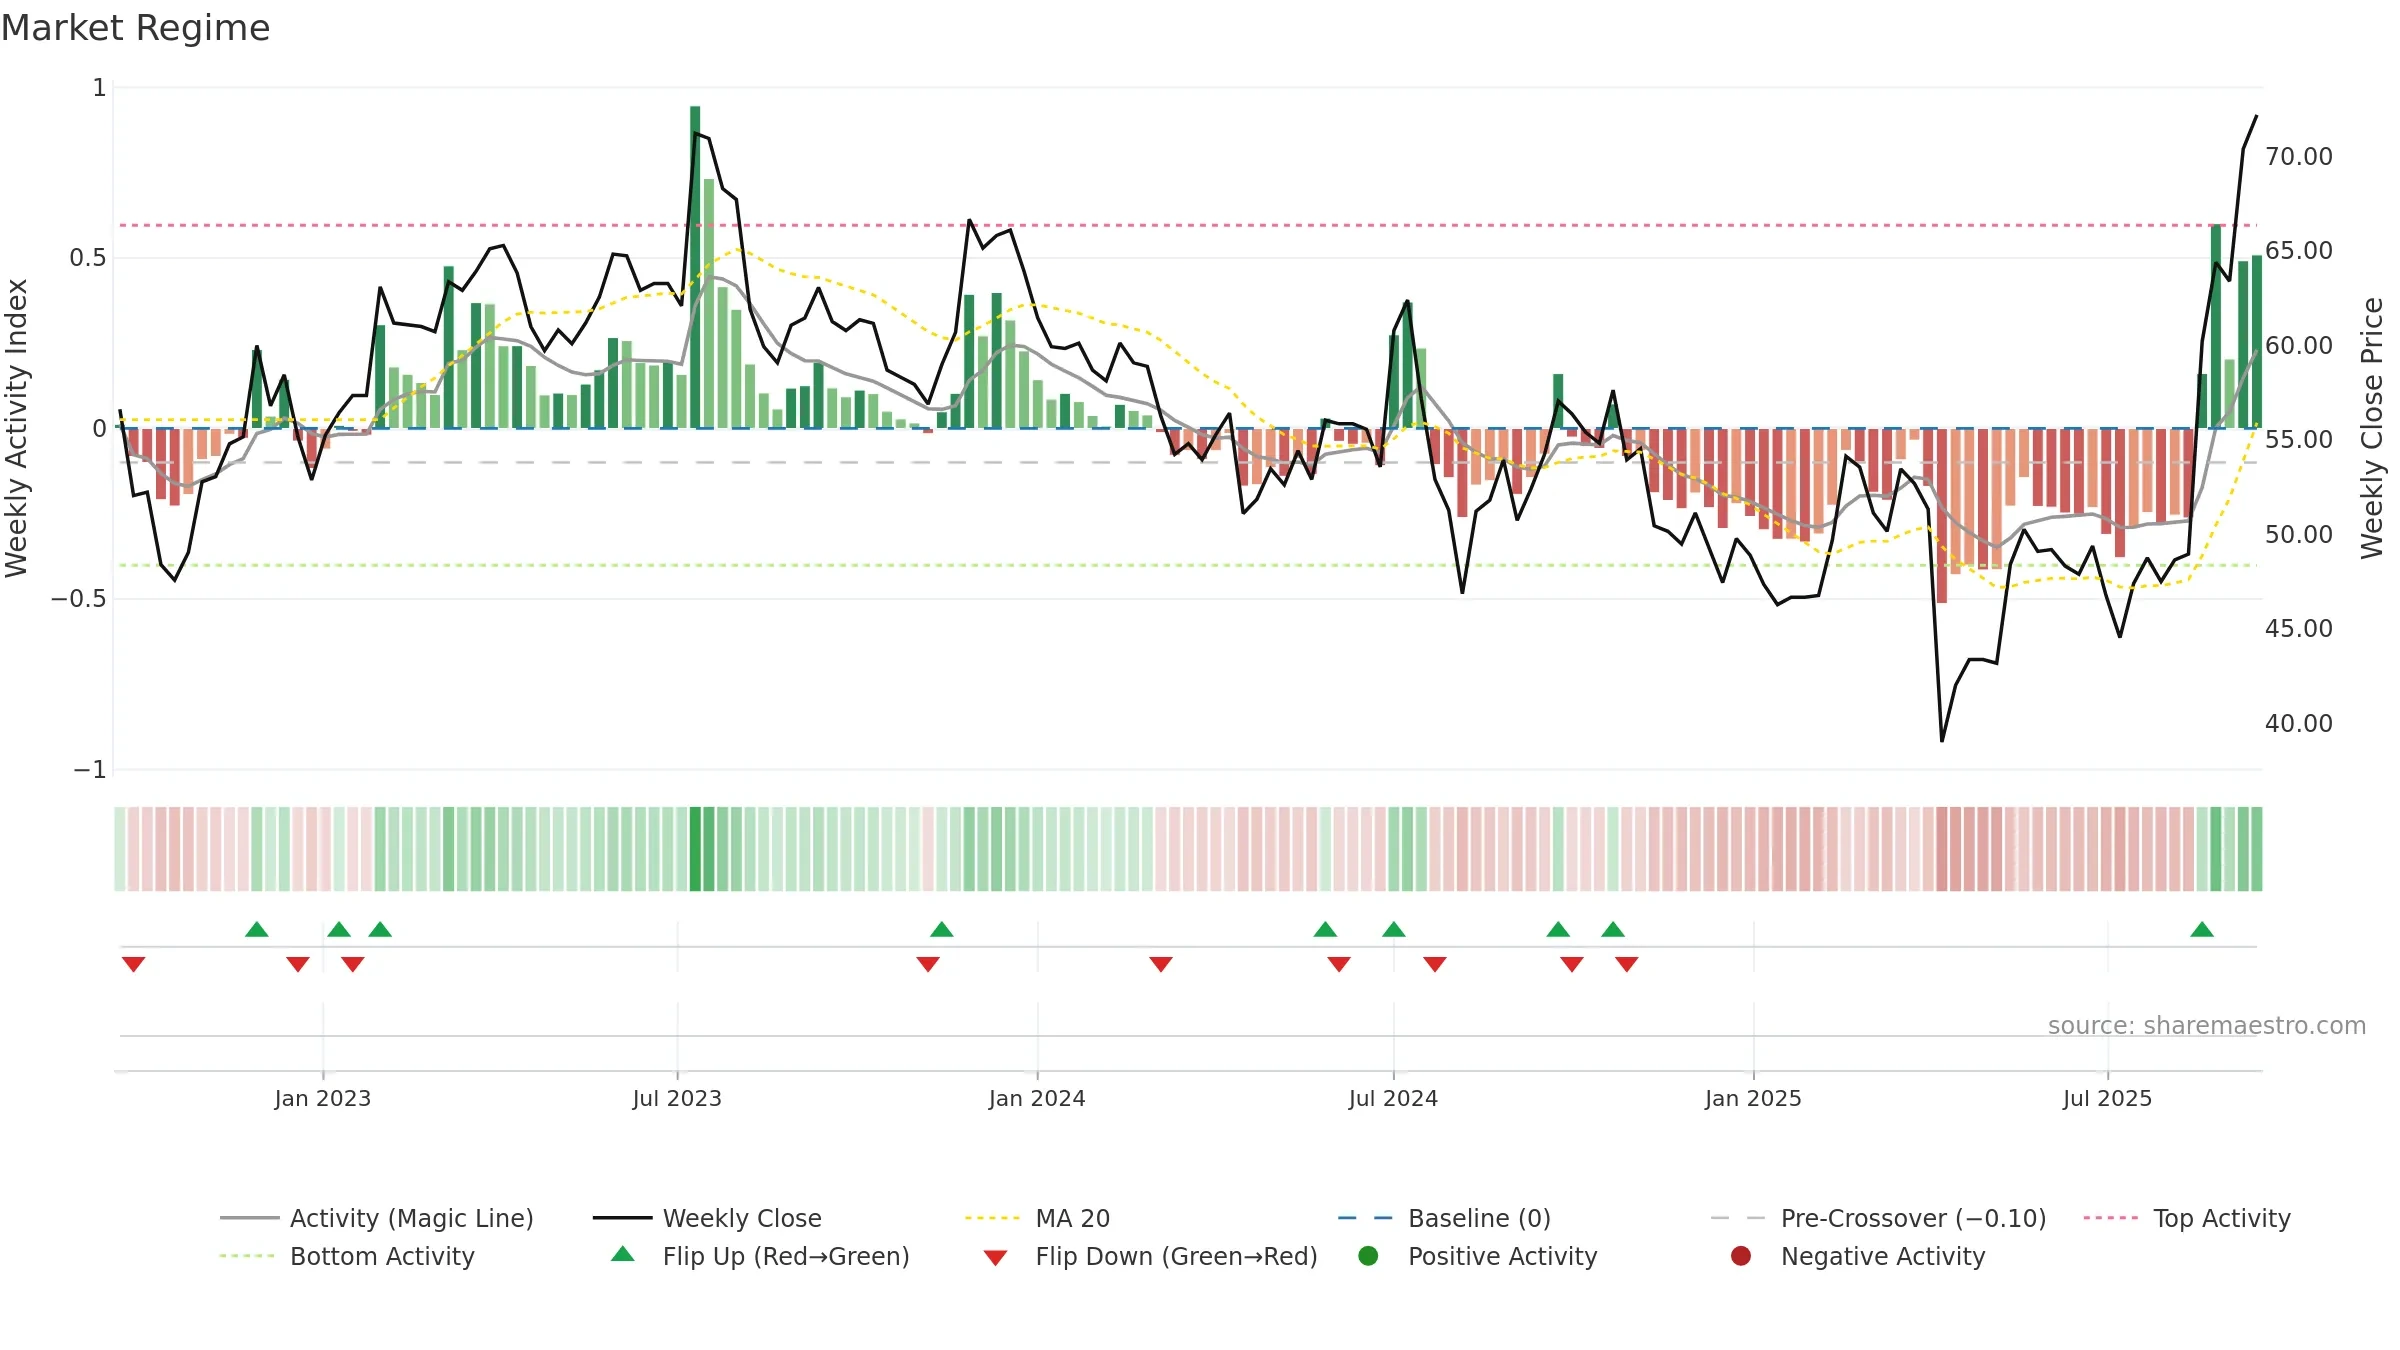
Task: Click the red triangle icon in Flip Down legend
Action: pyautogui.click(x=995, y=1258)
